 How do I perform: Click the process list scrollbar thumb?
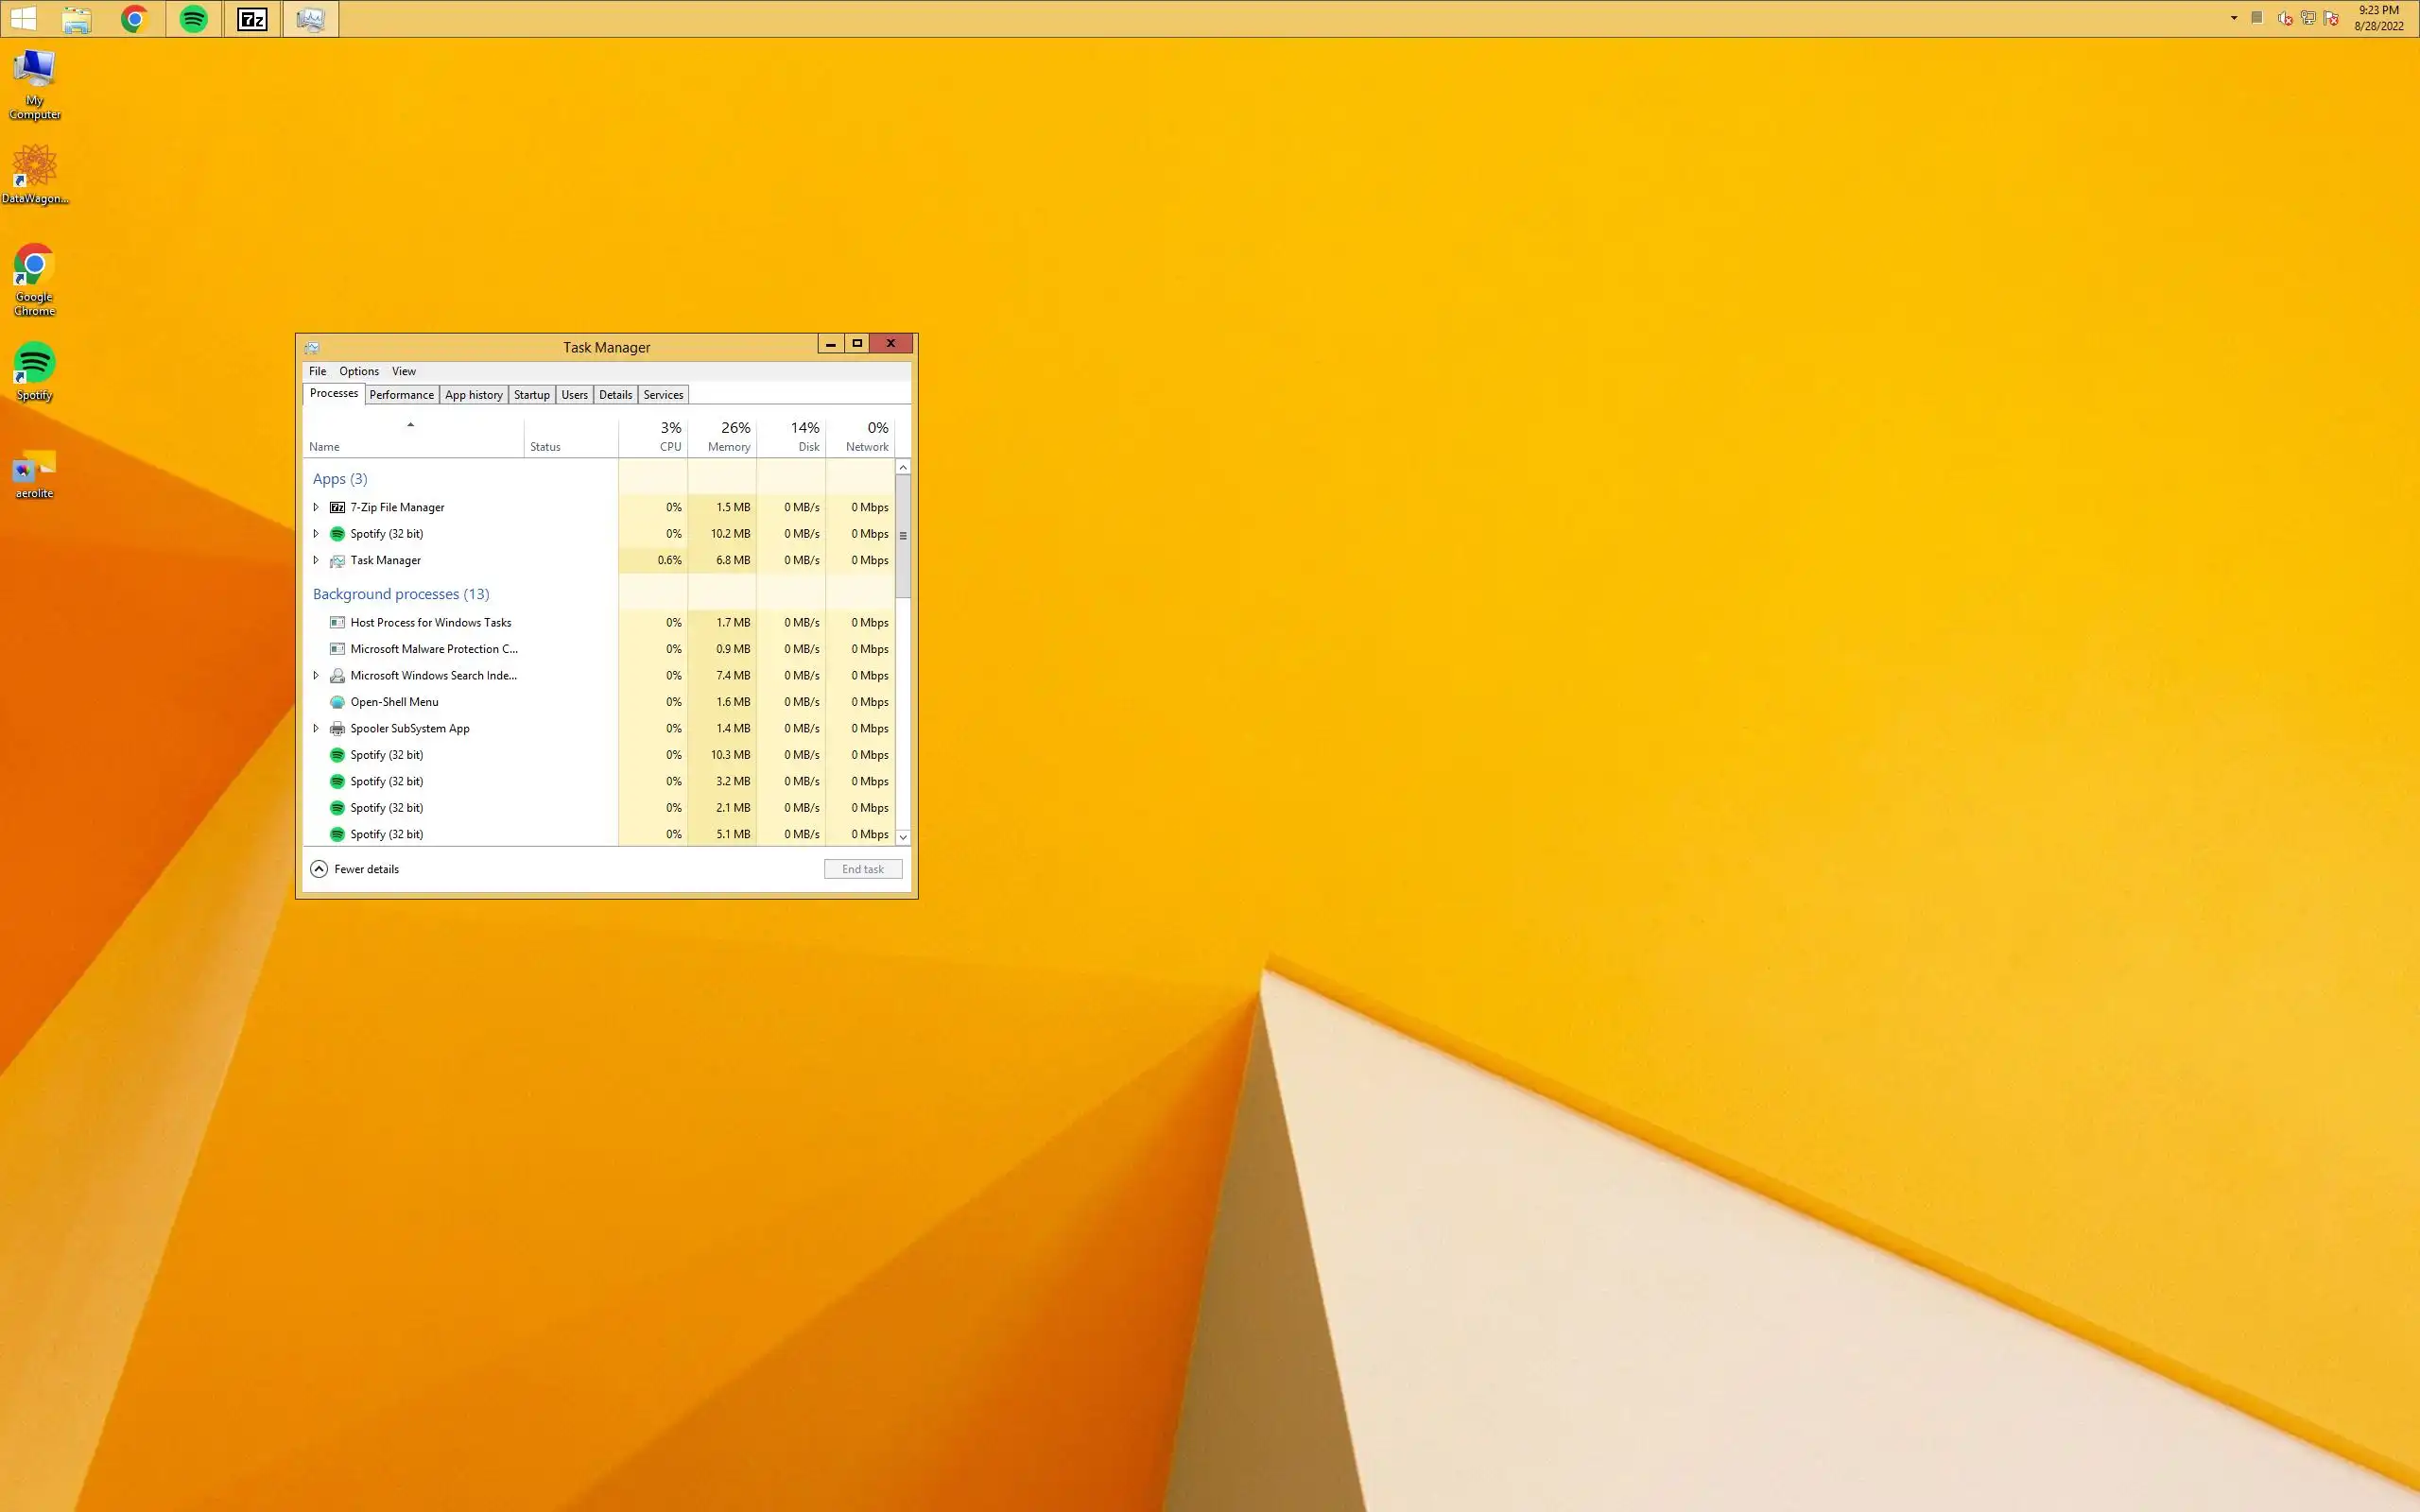903,535
